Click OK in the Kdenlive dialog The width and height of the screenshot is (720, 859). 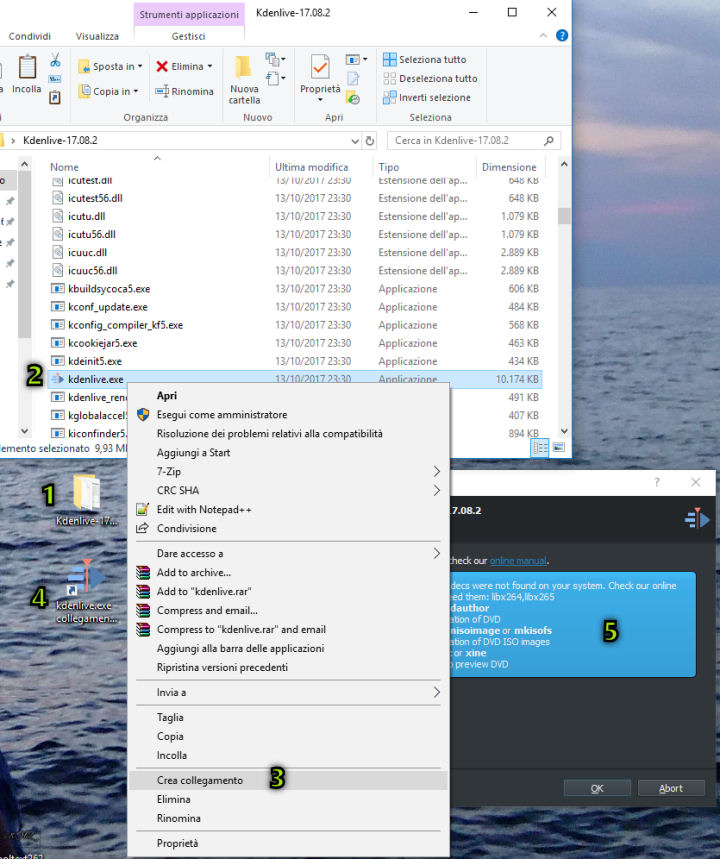pyautogui.click(x=597, y=788)
